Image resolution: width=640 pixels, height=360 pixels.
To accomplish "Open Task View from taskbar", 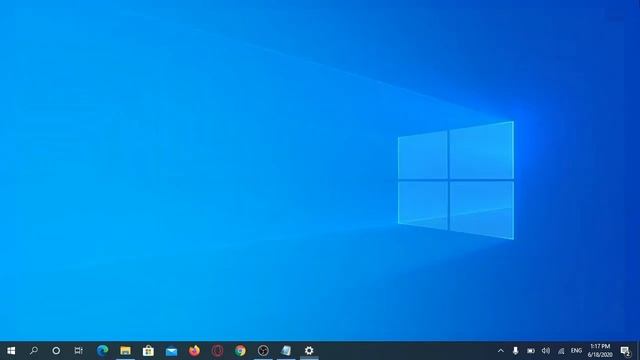I will click(78, 351).
